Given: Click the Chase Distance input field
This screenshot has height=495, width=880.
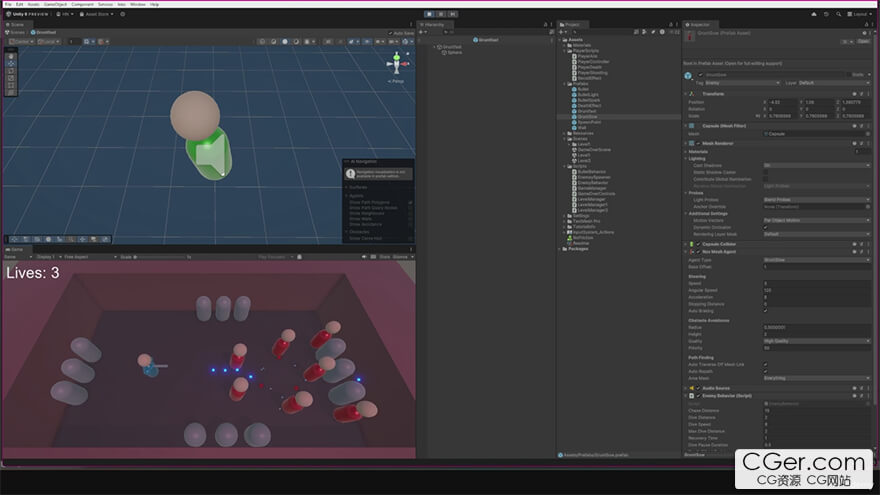Looking at the screenshot, I should [x=817, y=411].
